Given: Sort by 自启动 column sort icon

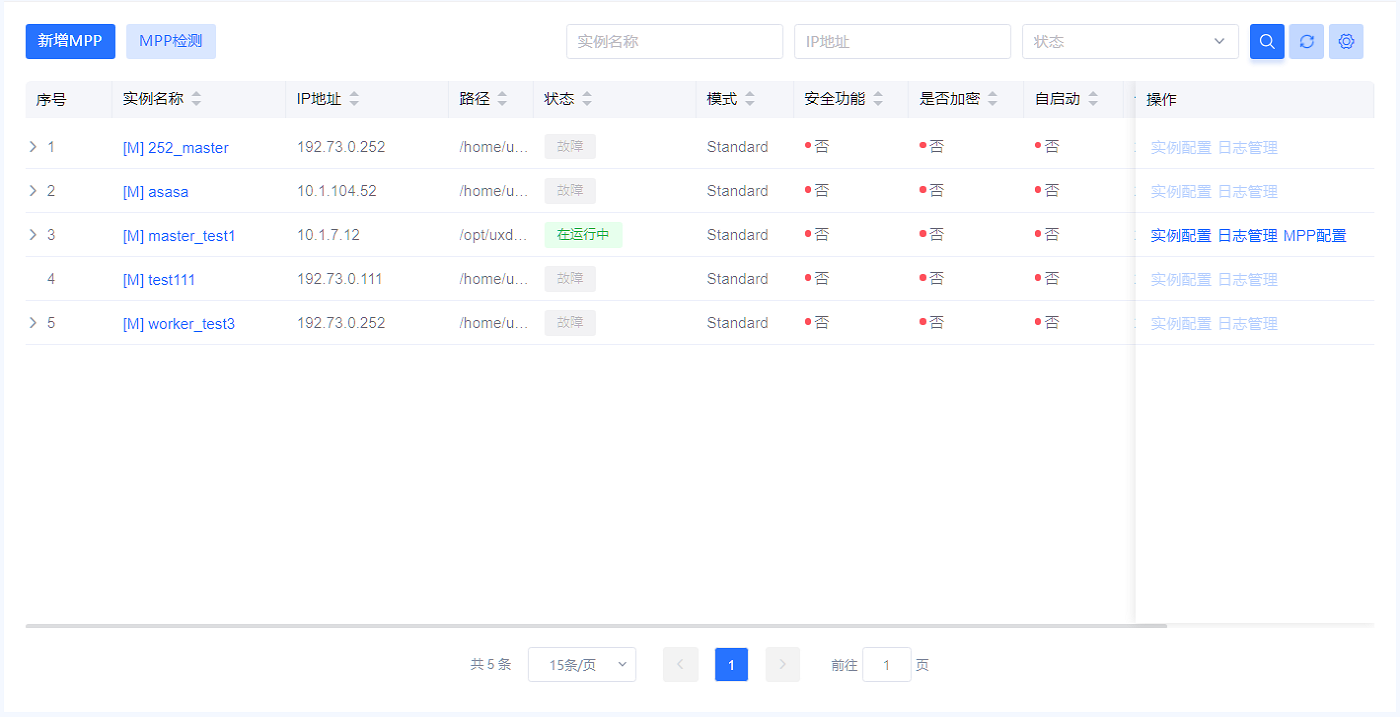Looking at the screenshot, I should pyautogui.click(x=1093, y=99).
